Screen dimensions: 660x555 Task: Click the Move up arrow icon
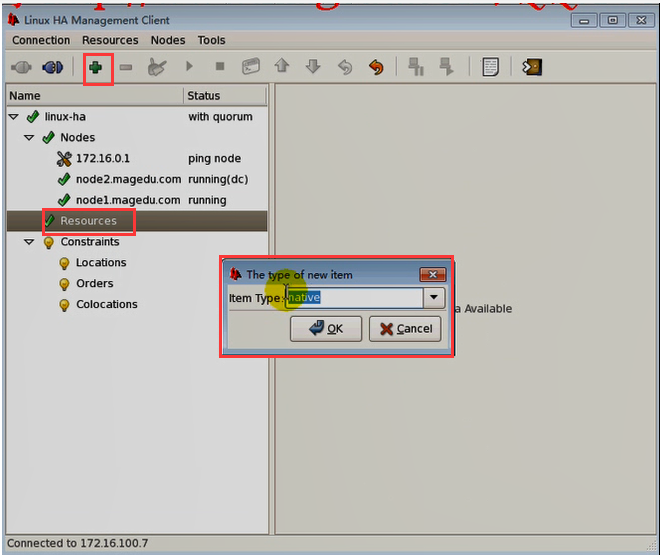282,66
